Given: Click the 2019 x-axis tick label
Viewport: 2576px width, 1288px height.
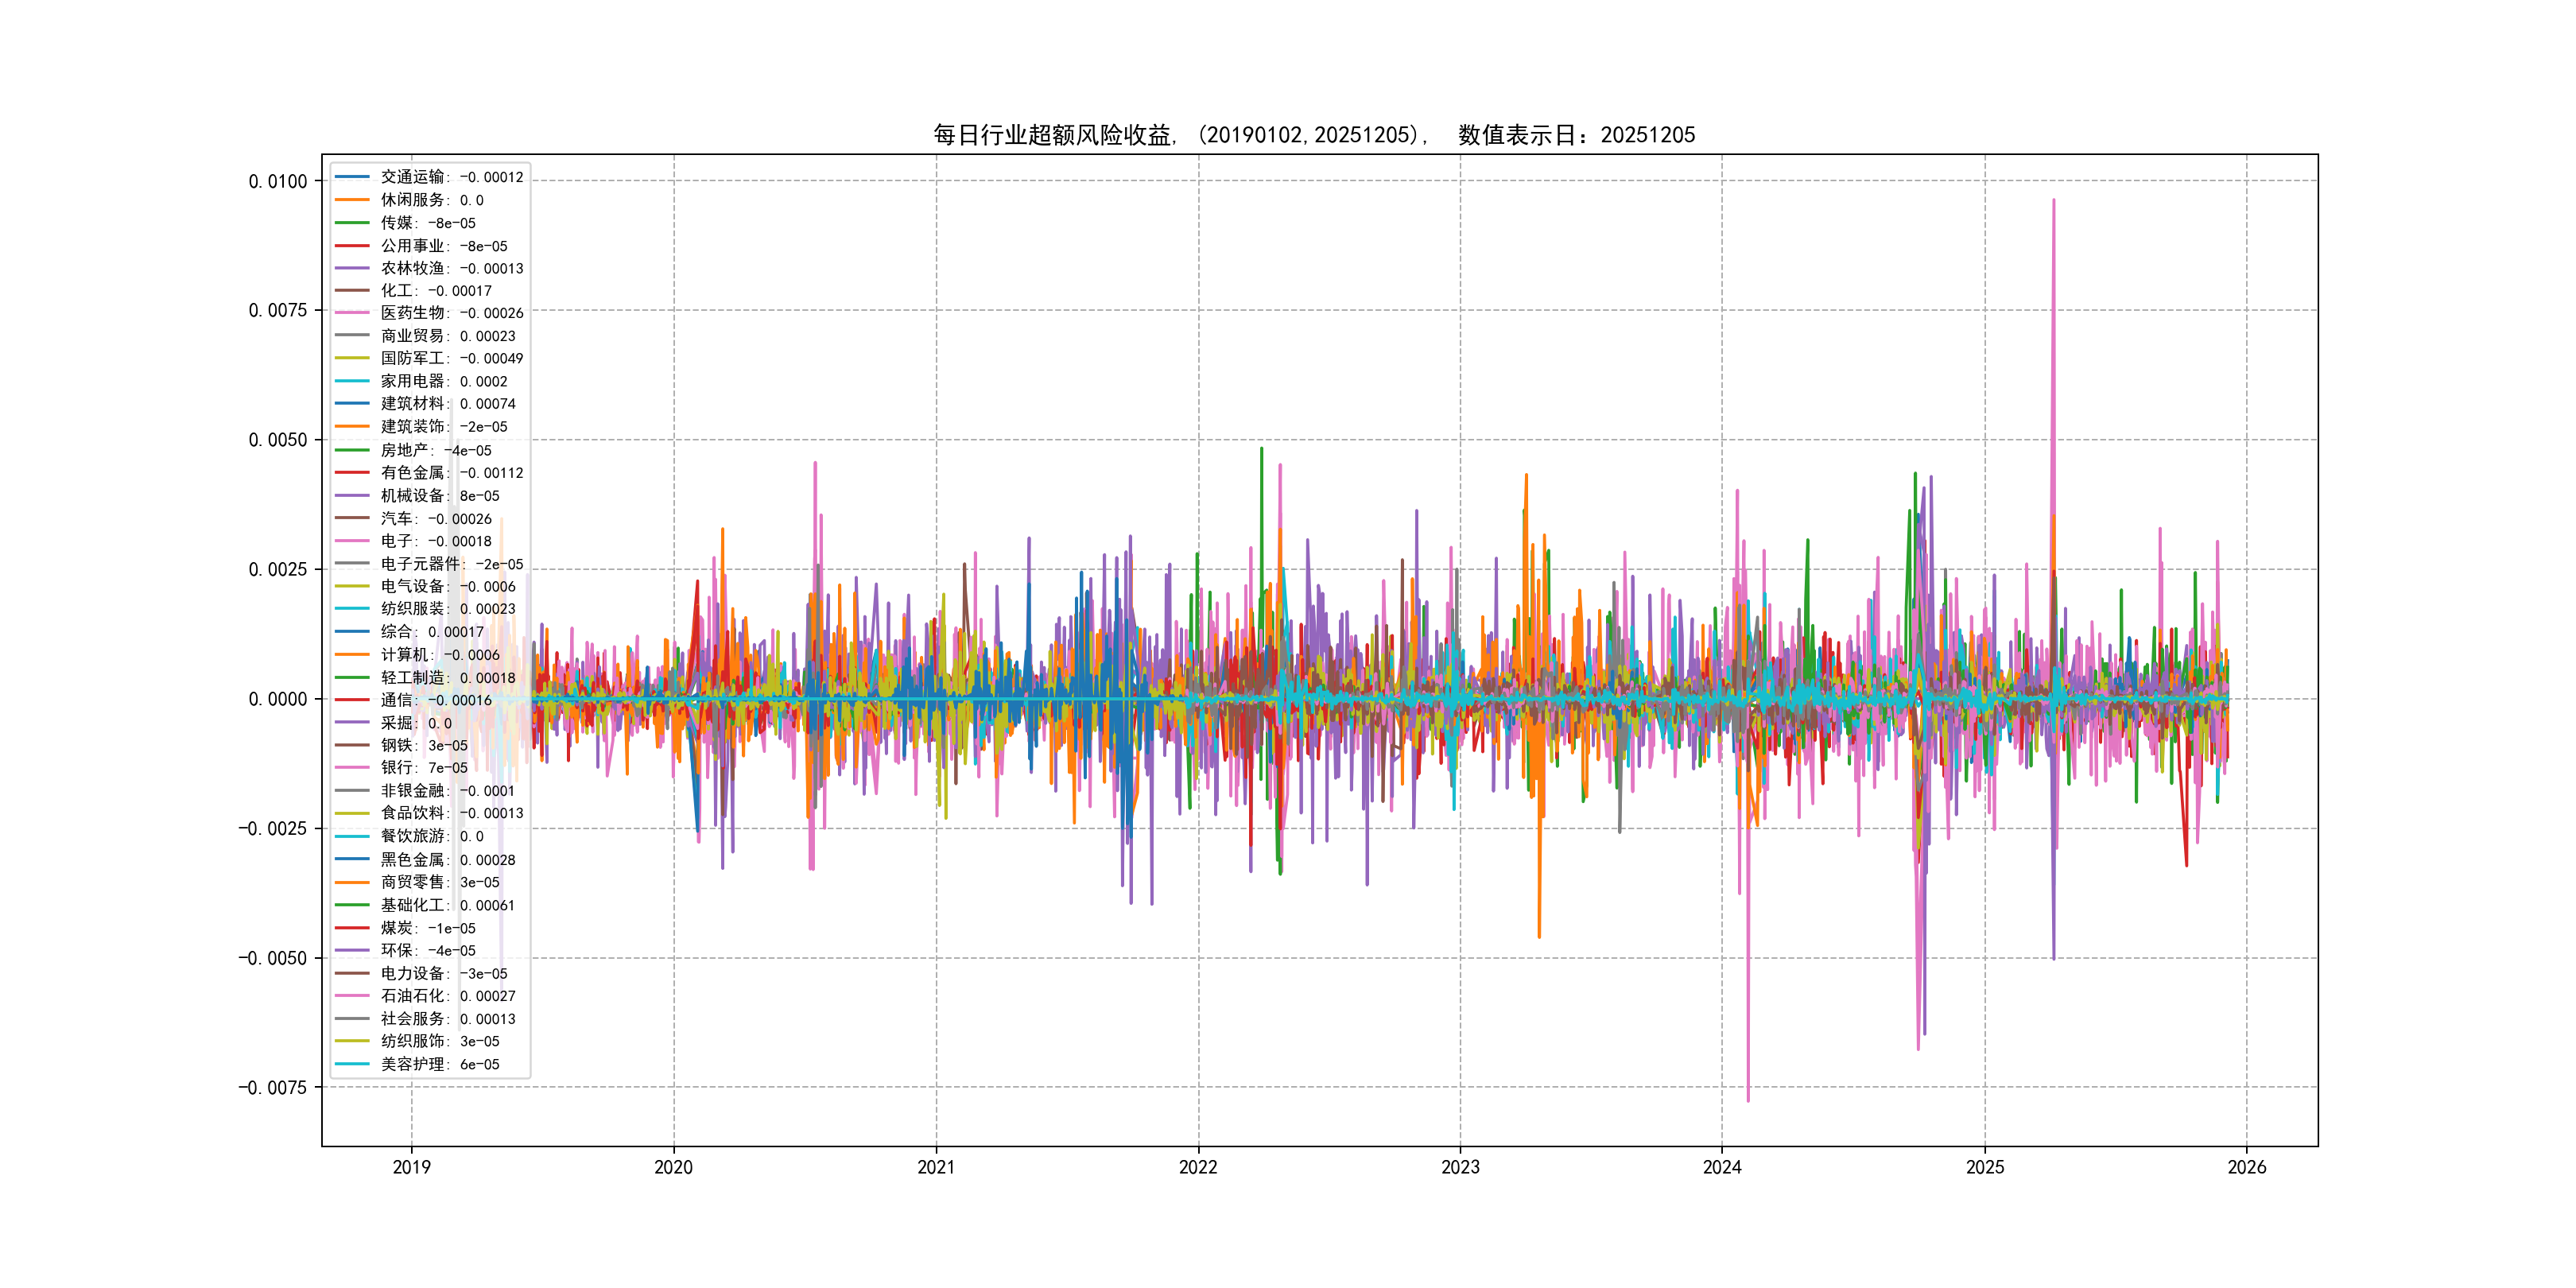Looking at the screenshot, I should [411, 1167].
